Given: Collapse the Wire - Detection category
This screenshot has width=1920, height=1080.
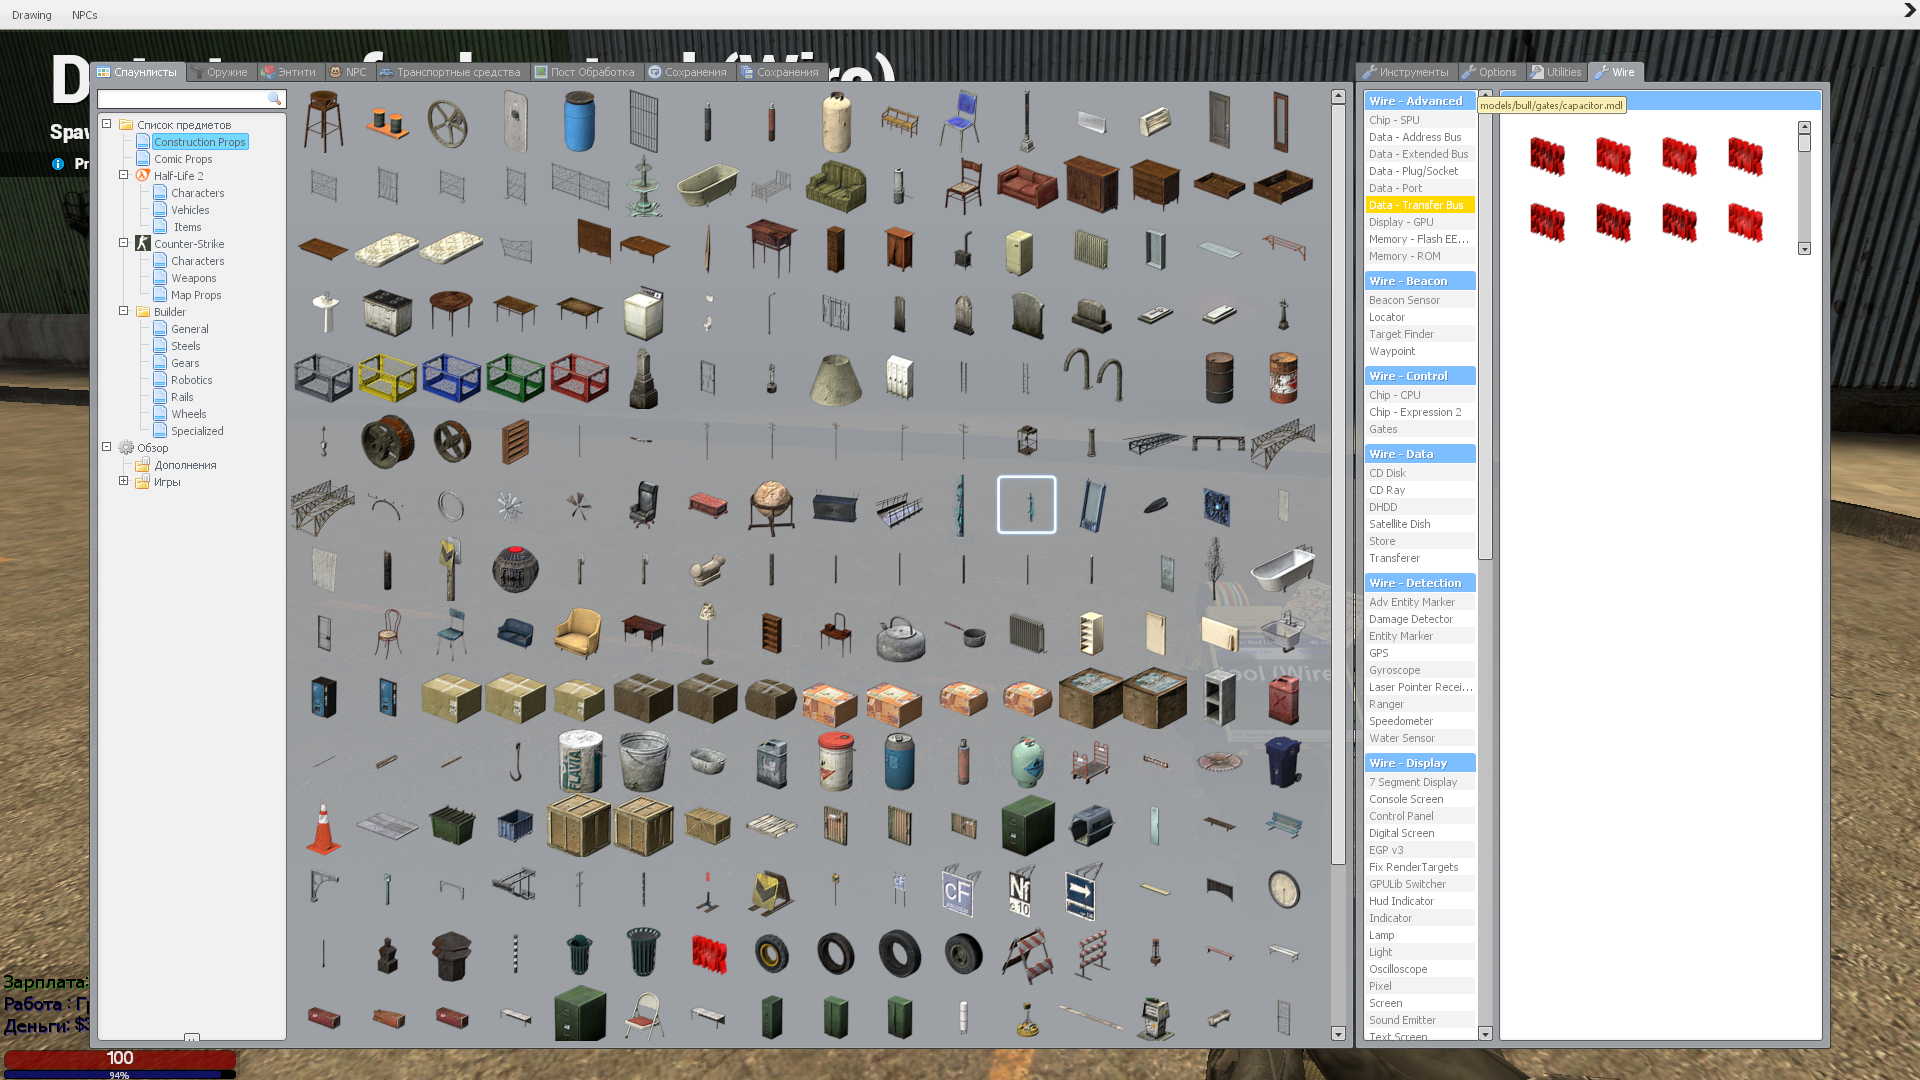Looking at the screenshot, I should [x=1420, y=583].
